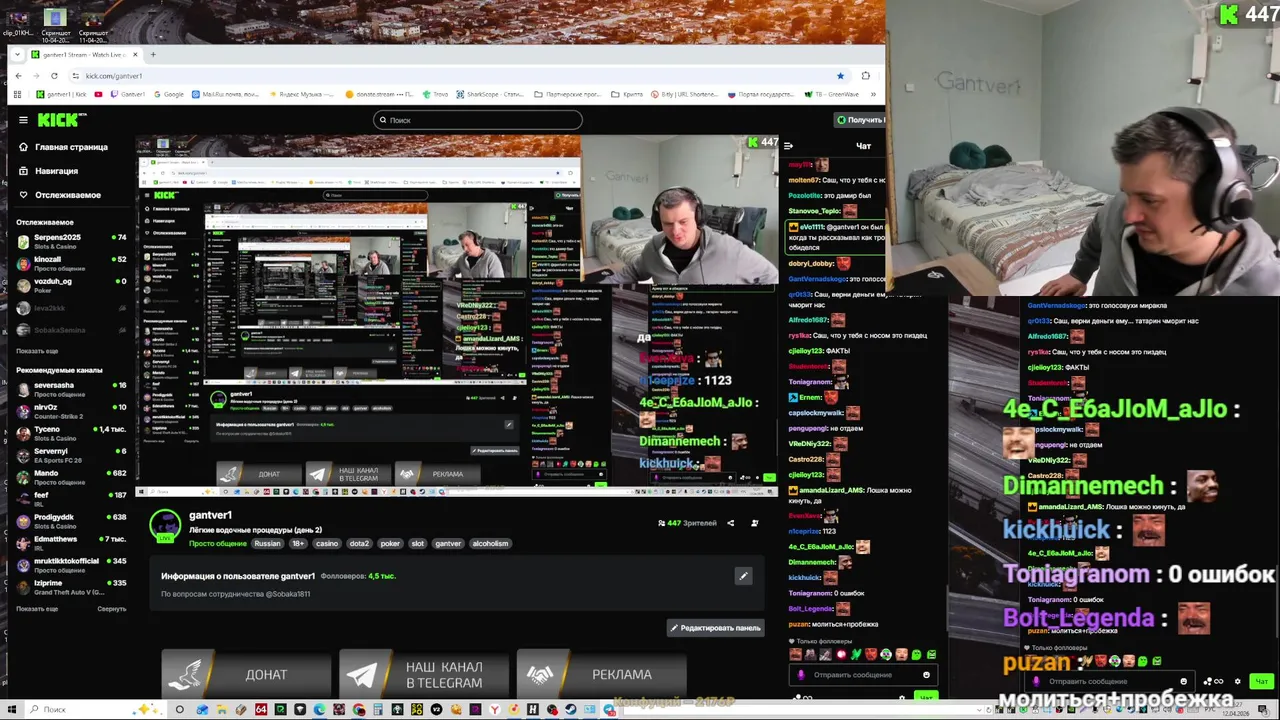Open the Windows Start menu
The width and height of the screenshot is (1280, 720).
pos(11,710)
